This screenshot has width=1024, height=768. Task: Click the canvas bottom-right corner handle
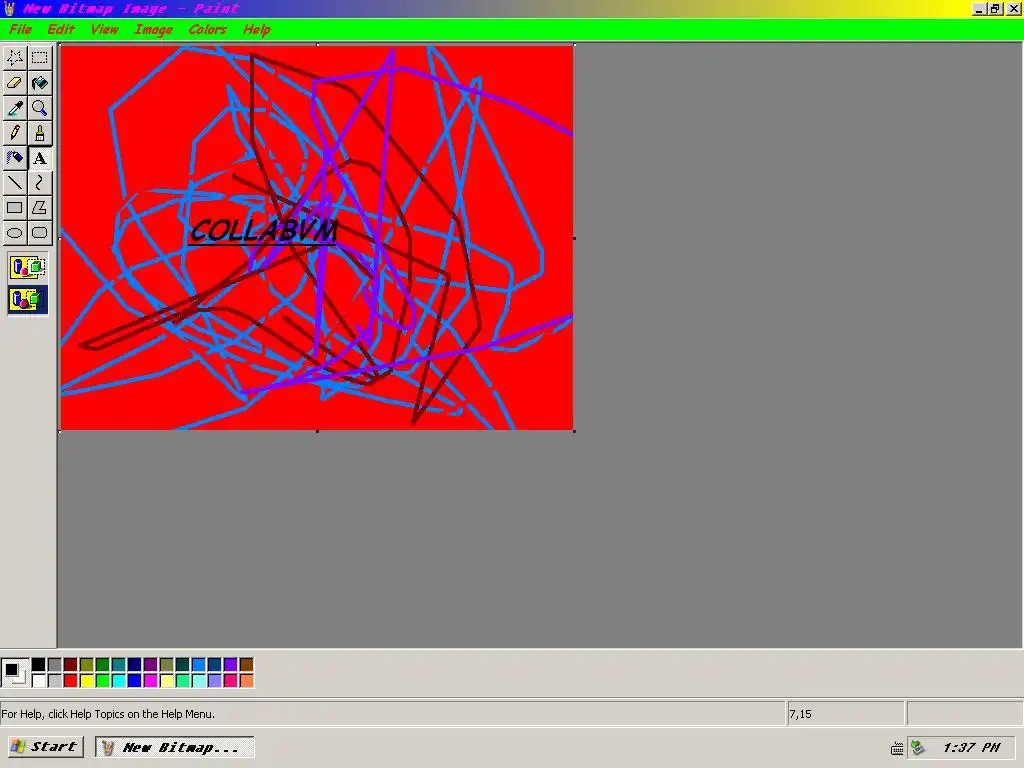click(x=574, y=431)
